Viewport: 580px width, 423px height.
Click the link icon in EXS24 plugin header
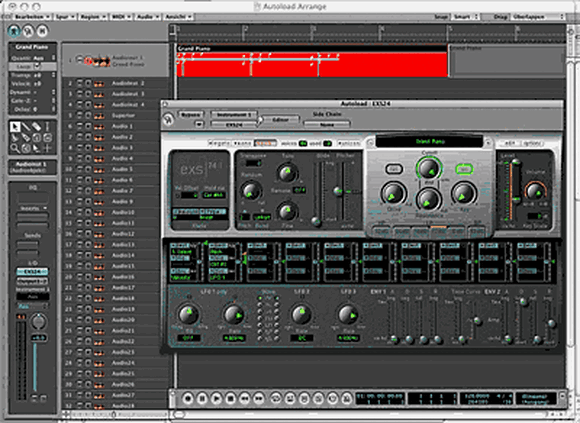coord(169,120)
